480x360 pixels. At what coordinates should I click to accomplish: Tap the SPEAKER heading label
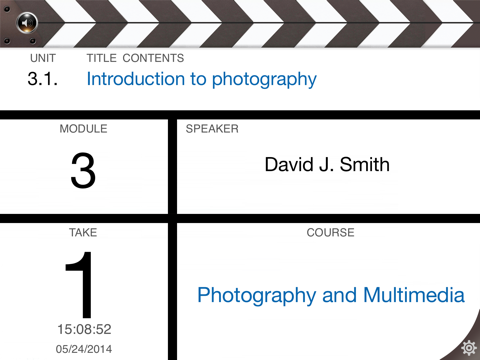(x=212, y=129)
